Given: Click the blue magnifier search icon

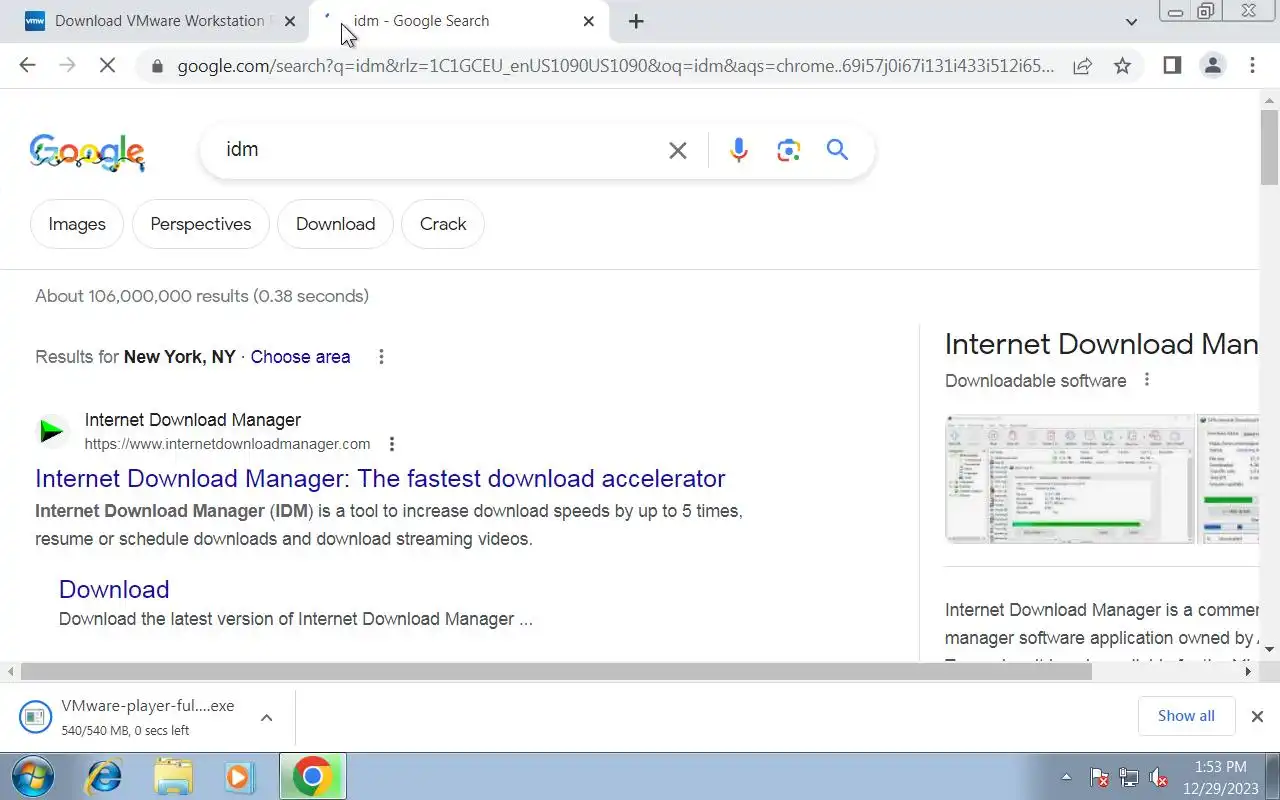Looking at the screenshot, I should point(837,150).
